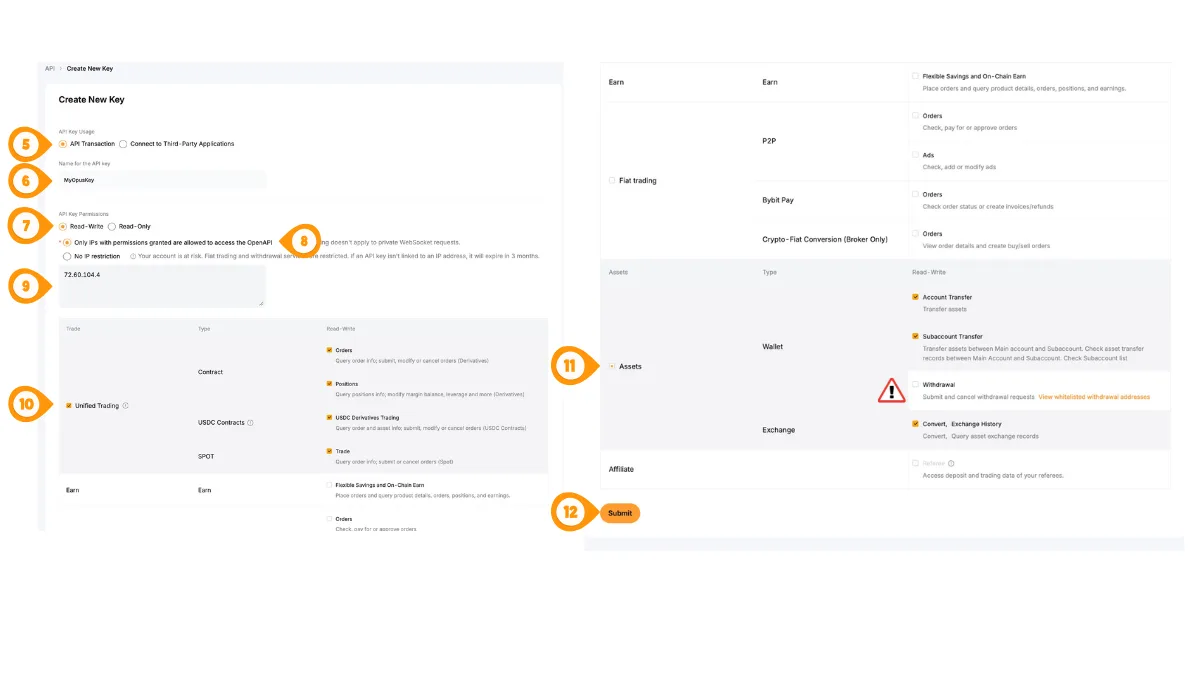
Task: Enable the Bybit Pay Orders checkbox
Action: click(915, 194)
